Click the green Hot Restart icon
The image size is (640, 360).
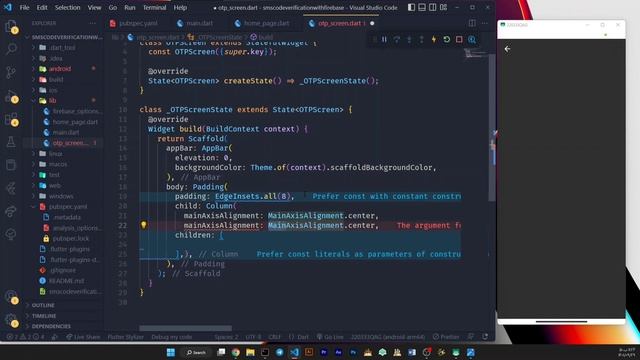click(x=447, y=40)
